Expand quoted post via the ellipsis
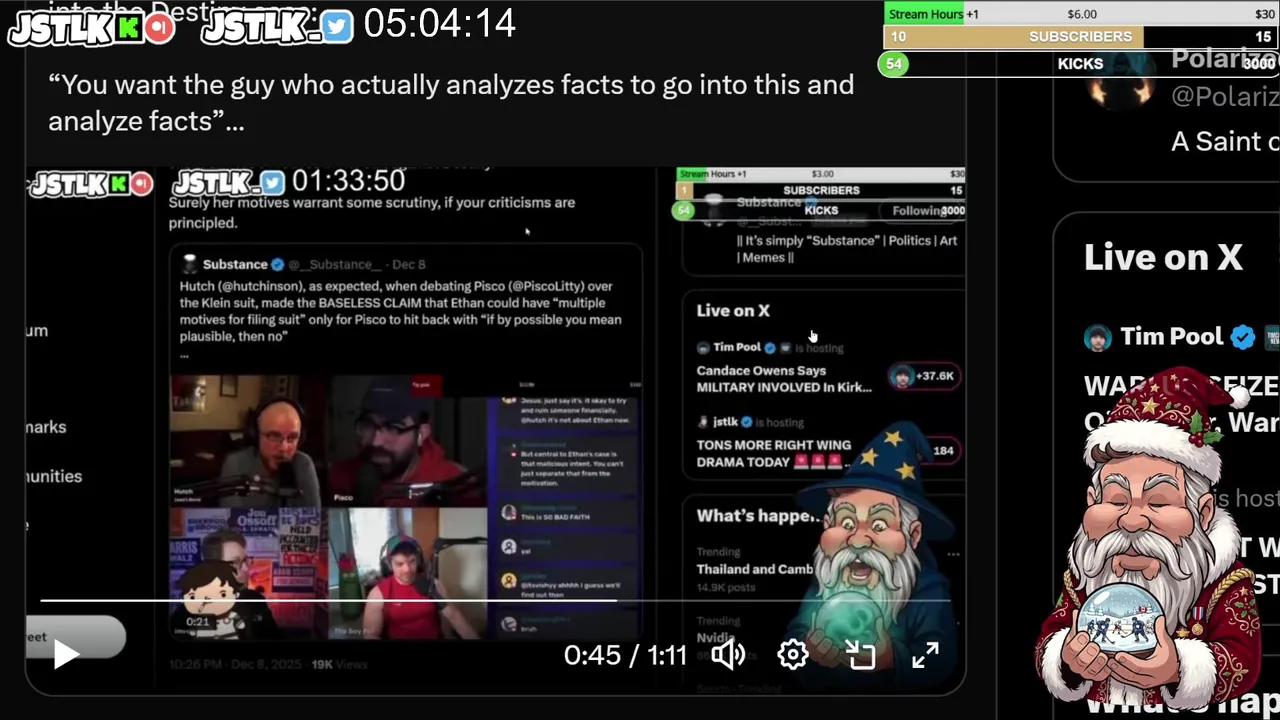1280x720 pixels. (184, 354)
